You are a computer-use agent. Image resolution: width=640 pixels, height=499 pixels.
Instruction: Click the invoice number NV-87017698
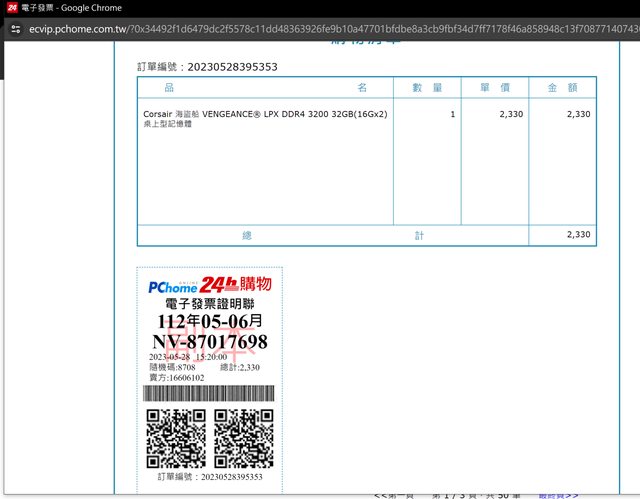(209, 342)
